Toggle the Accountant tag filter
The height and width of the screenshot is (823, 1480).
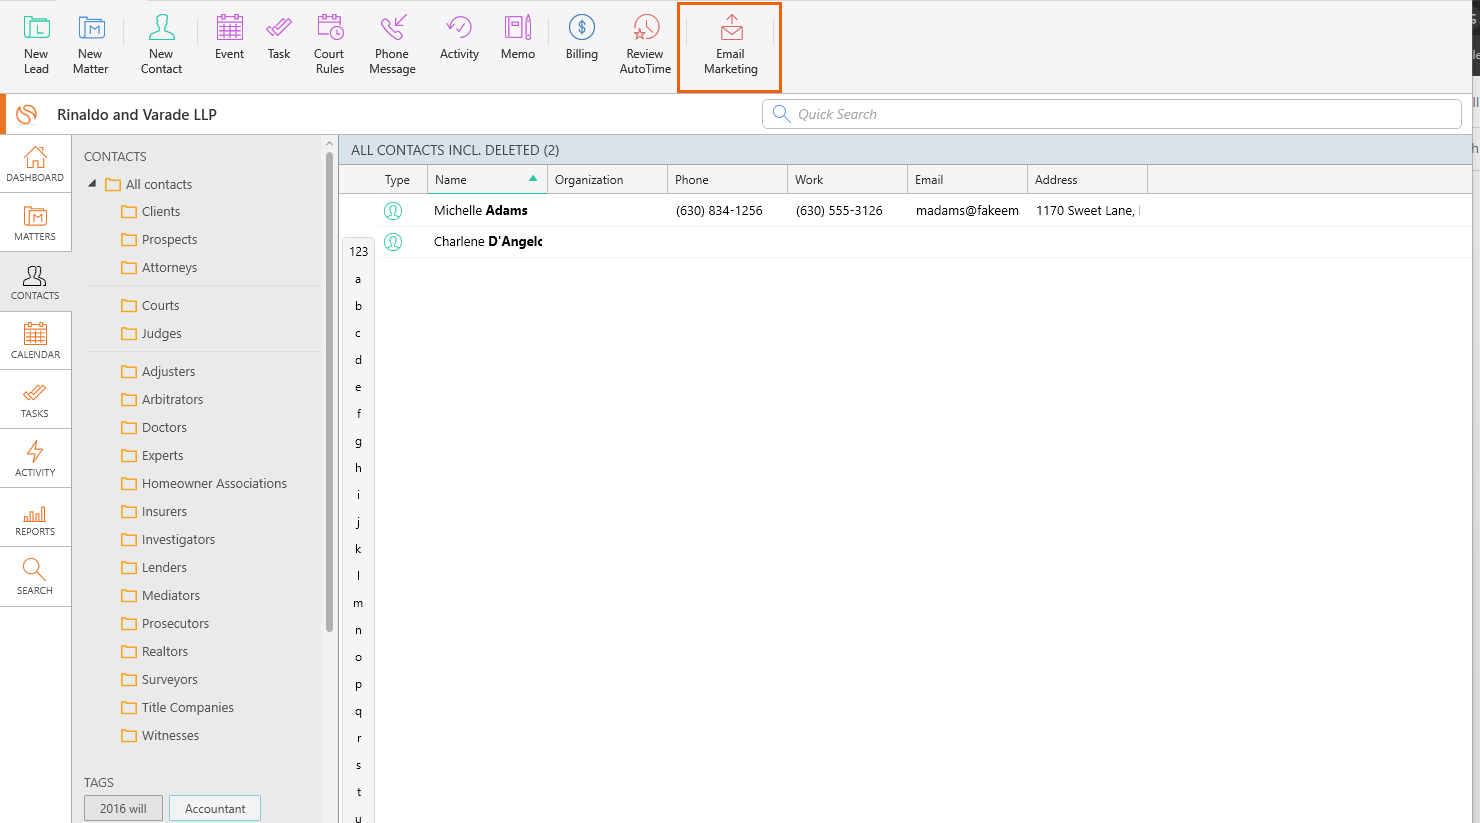[215, 808]
